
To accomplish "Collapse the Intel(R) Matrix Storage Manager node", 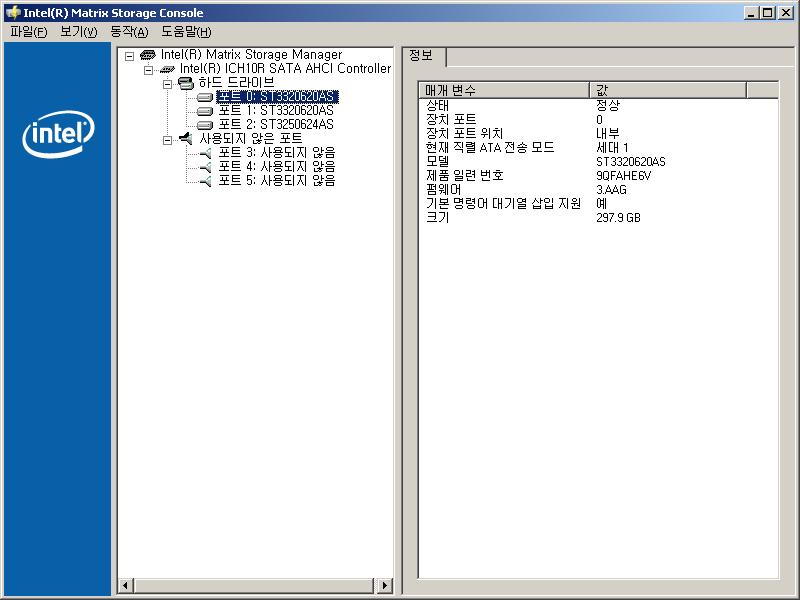I will [x=130, y=56].
